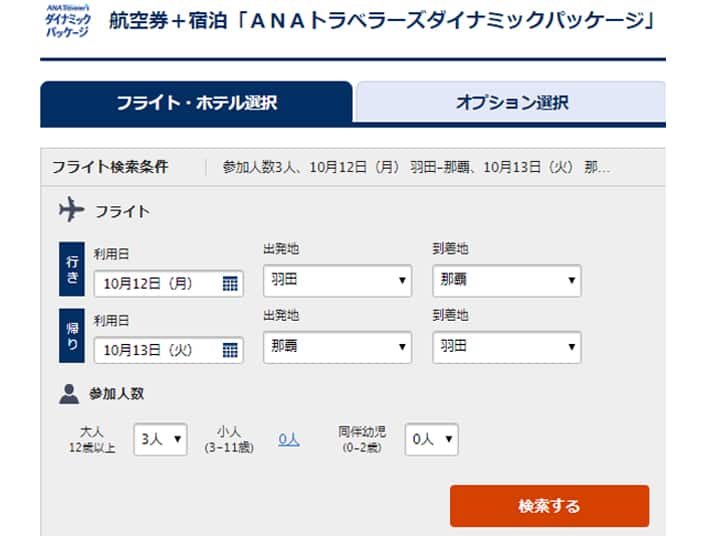The image size is (706, 536).
Task: Click the 帰り return label
Action: tap(72, 336)
